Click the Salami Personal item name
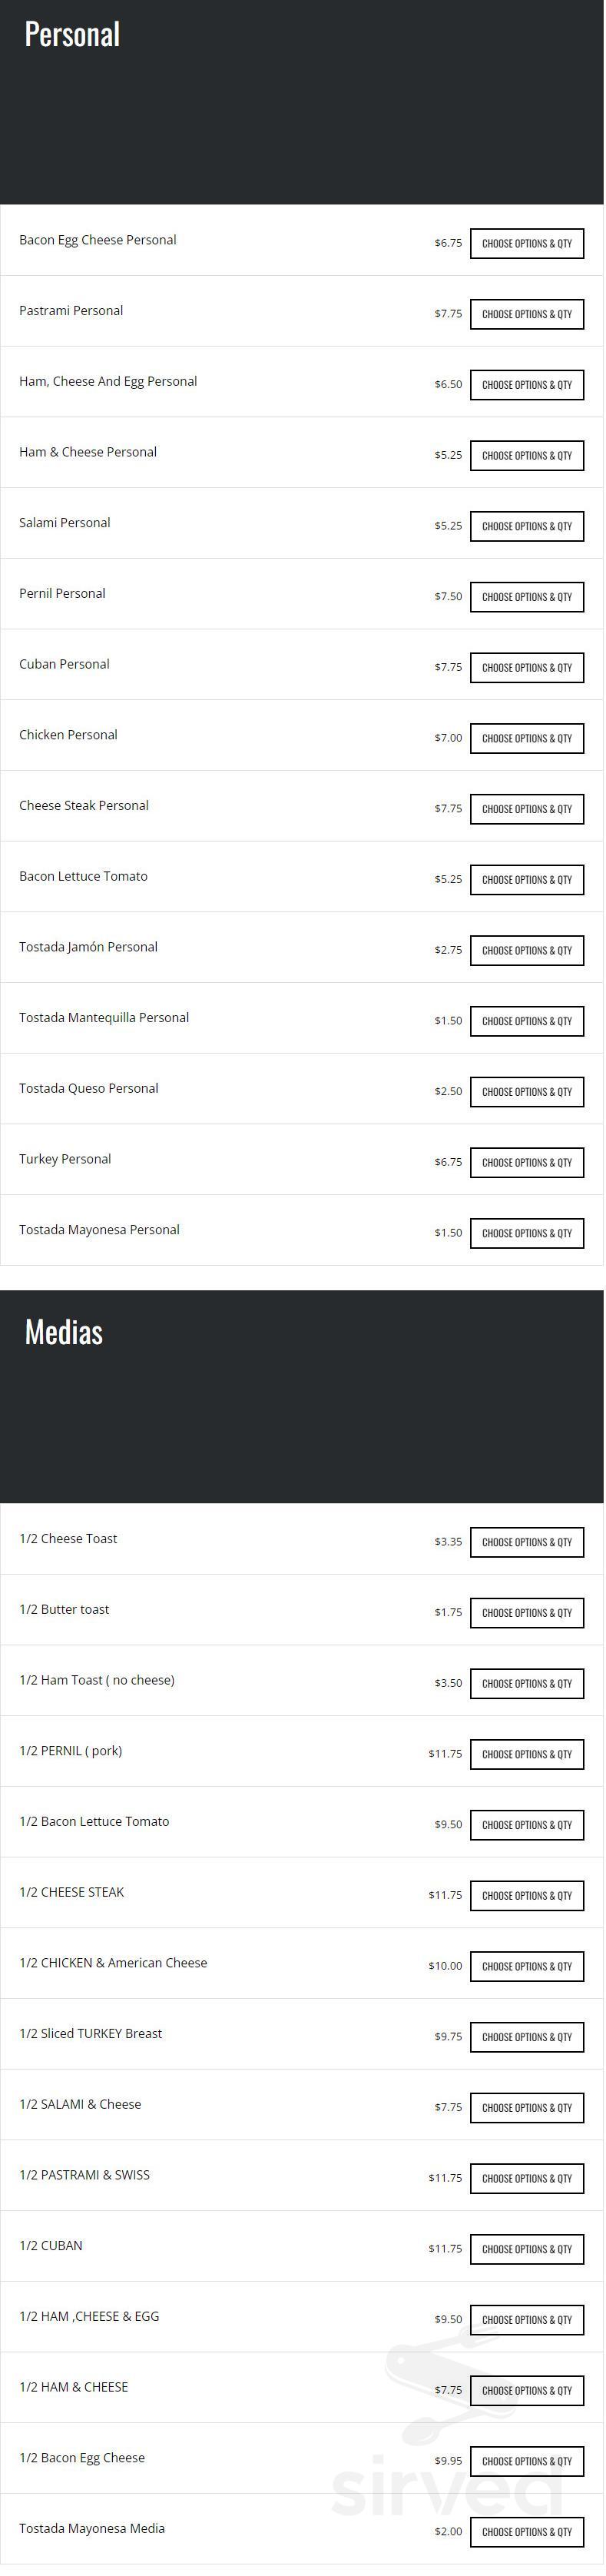The image size is (606, 2576). [65, 523]
